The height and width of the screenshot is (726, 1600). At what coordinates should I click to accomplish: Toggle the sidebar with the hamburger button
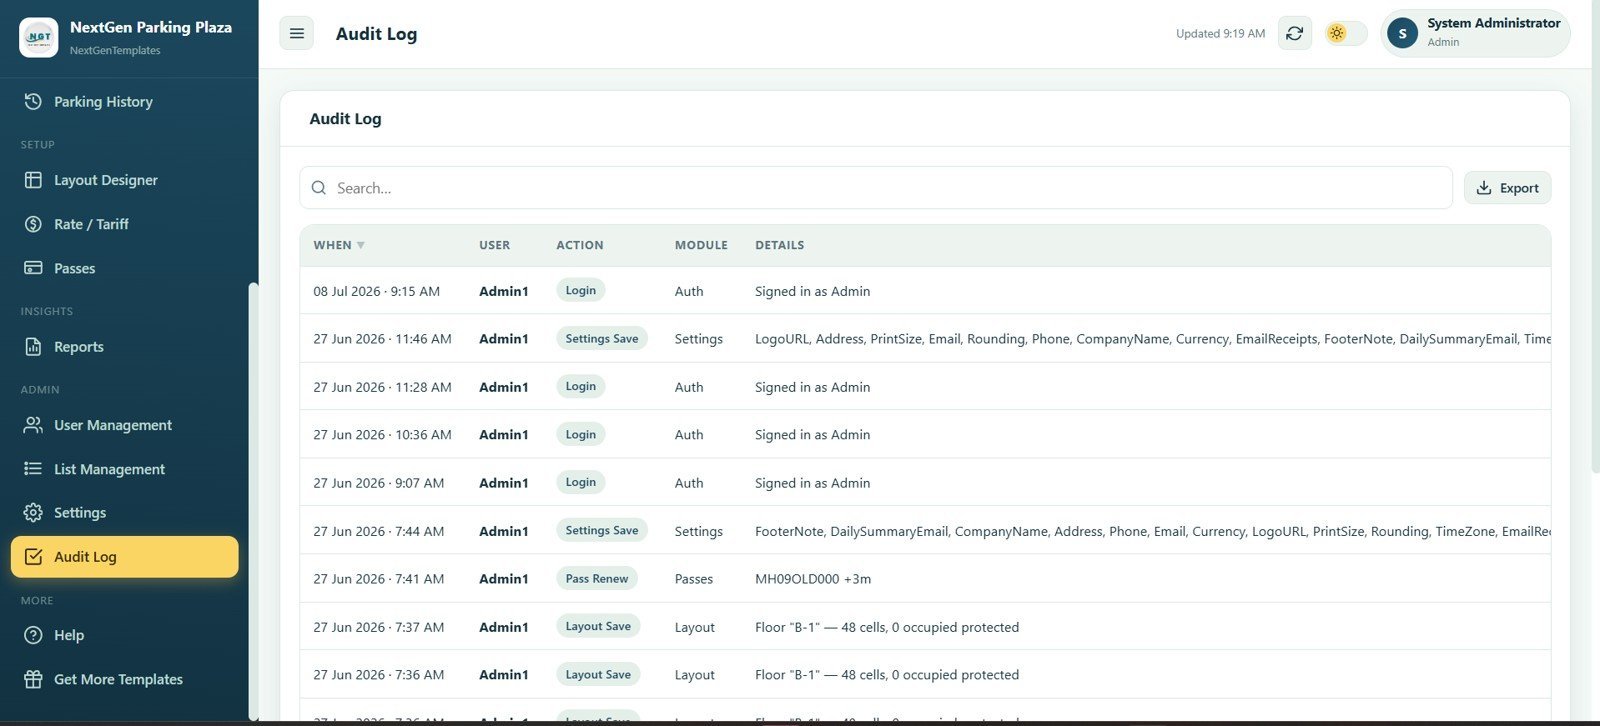pyautogui.click(x=297, y=33)
